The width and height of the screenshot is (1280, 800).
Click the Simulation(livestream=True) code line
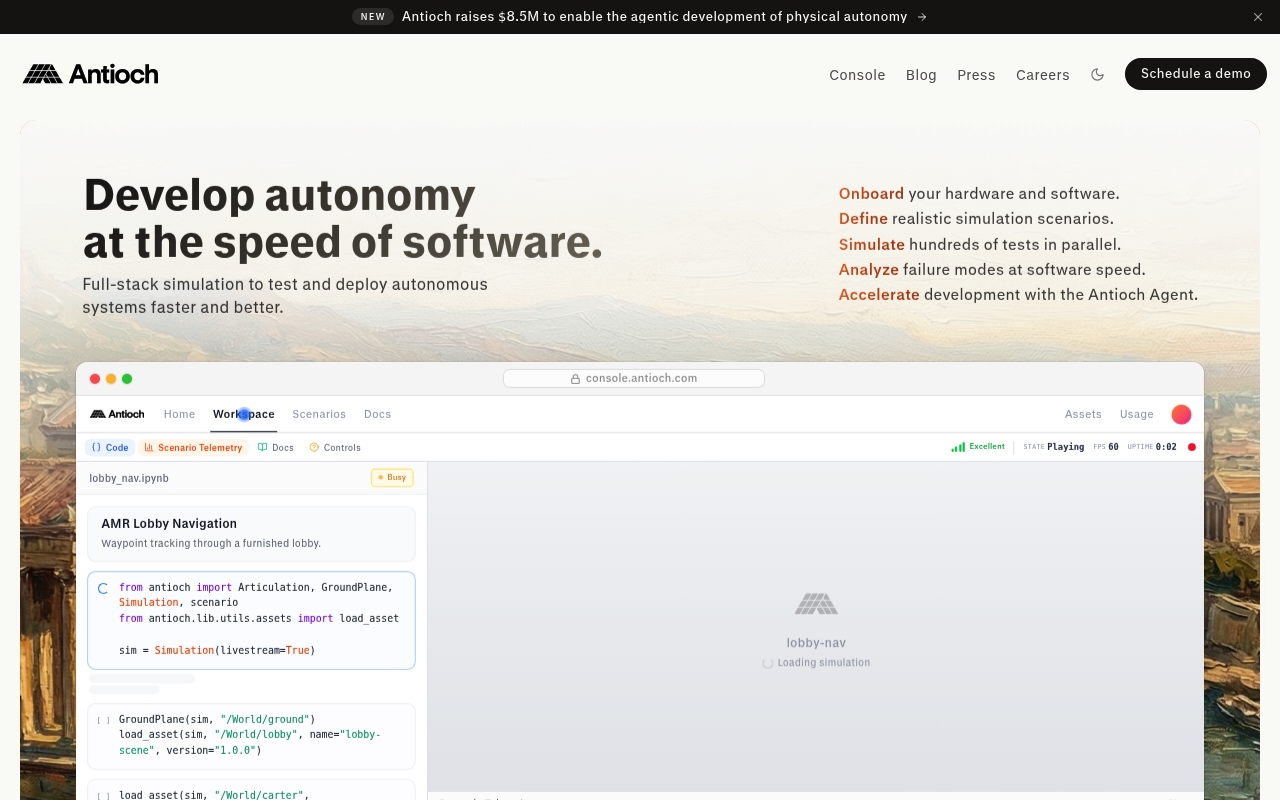pos(217,650)
